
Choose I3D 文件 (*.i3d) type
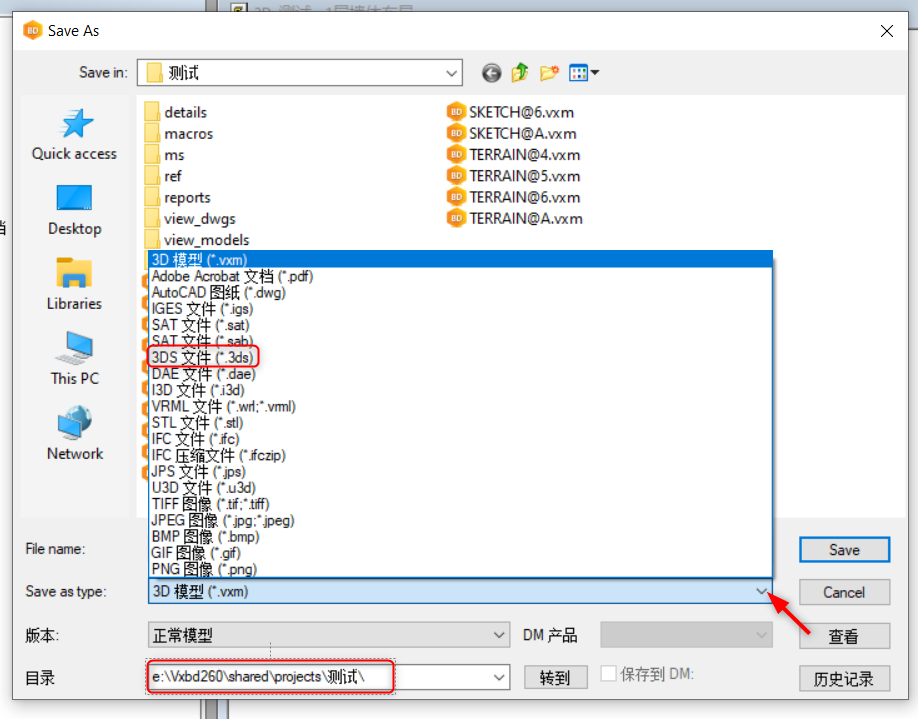(x=460, y=390)
